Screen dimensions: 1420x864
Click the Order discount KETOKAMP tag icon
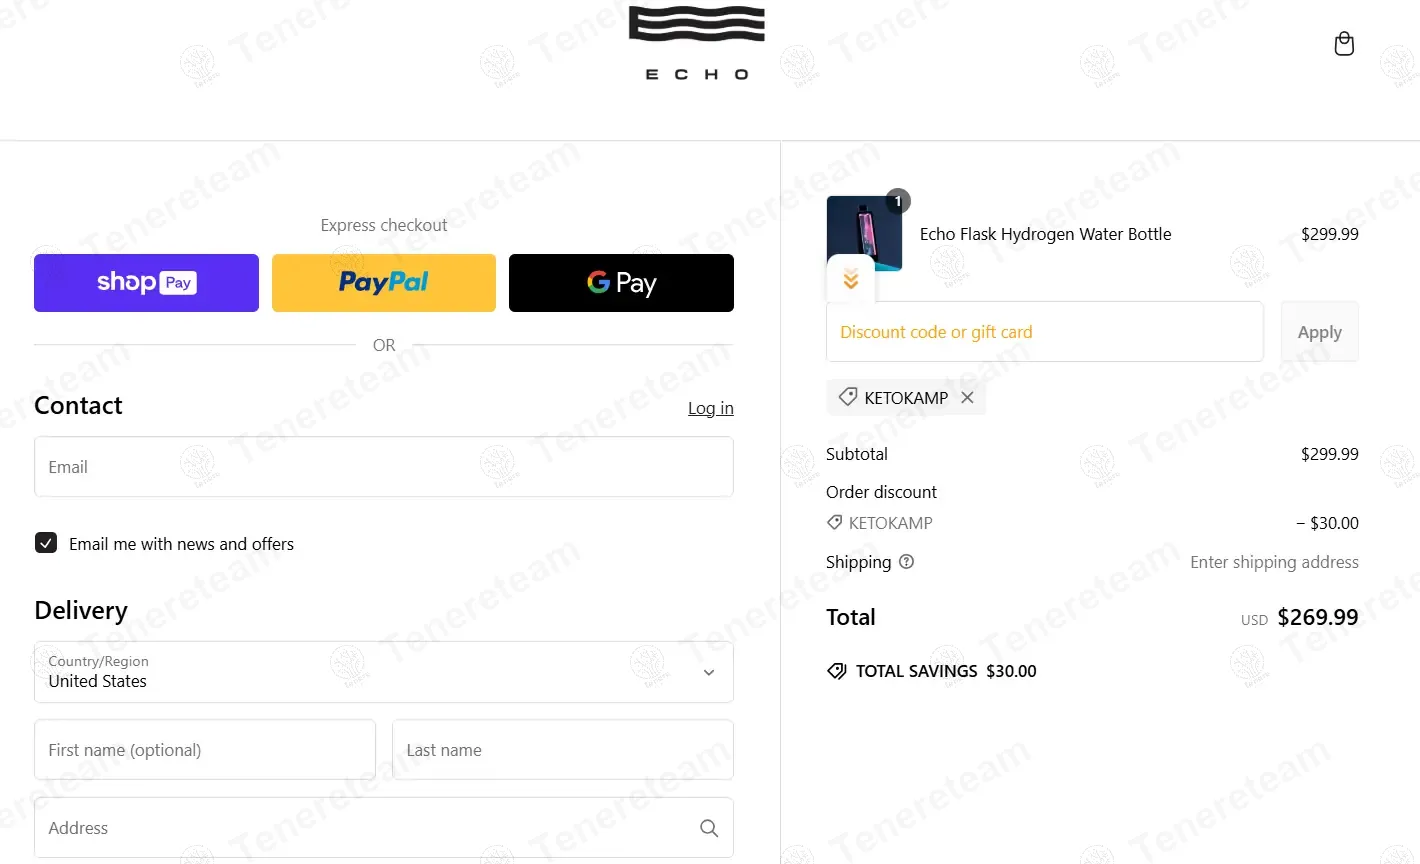click(x=835, y=522)
